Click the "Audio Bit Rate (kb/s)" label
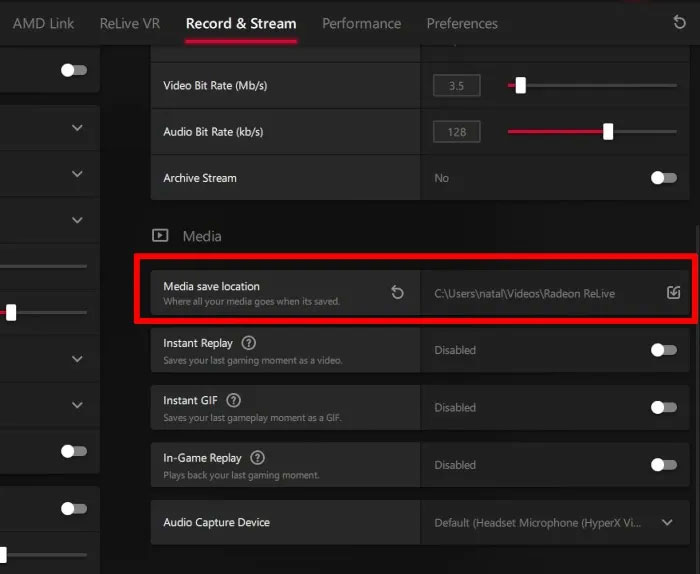Screen dimensions: 700x574 [213, 132]
